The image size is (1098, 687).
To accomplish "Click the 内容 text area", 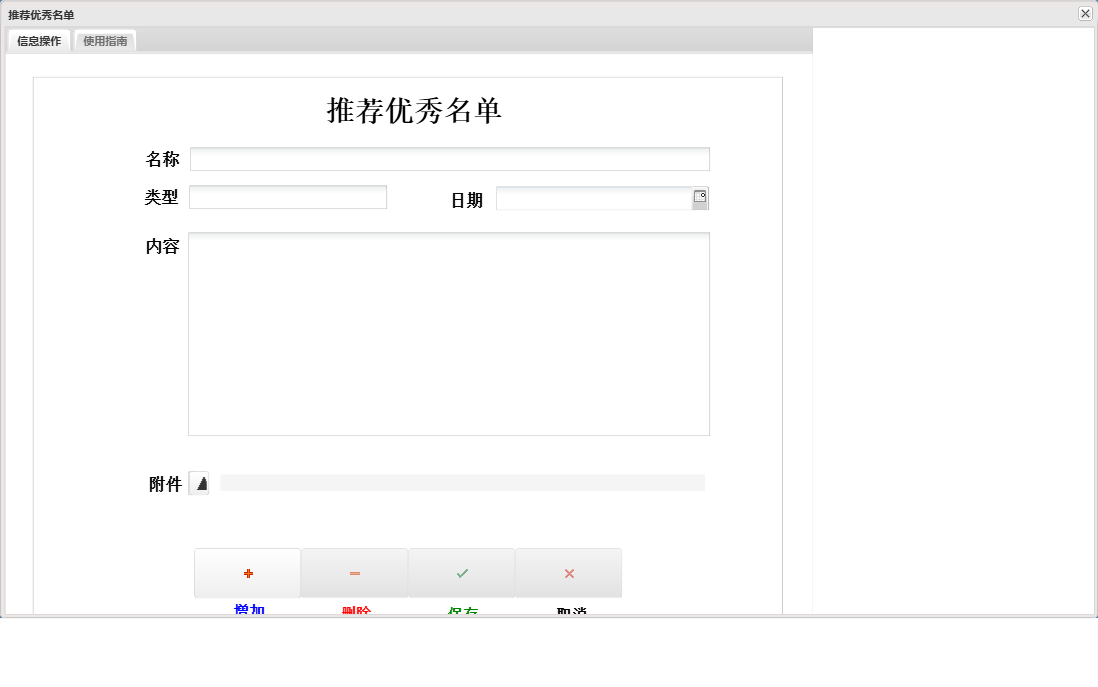I will 448,333.
